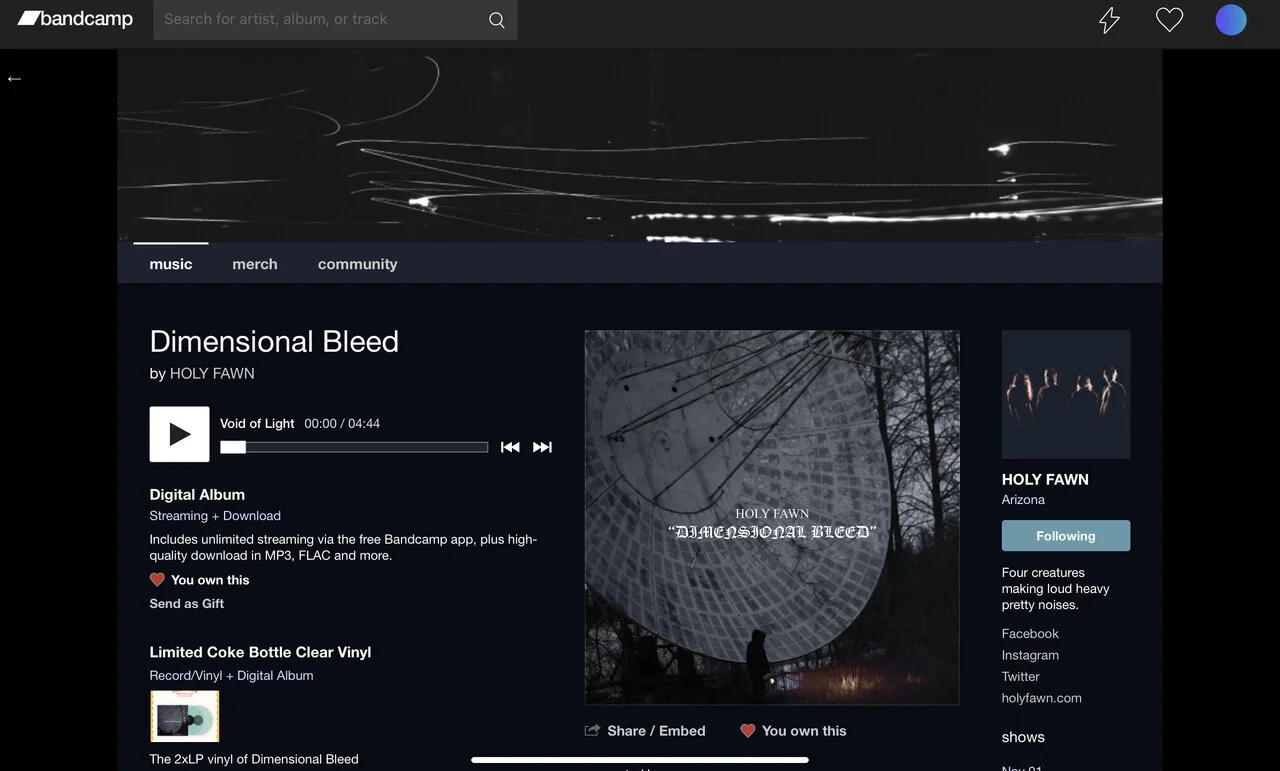Focus the artist, album, or track search field
This screenshot has width=1280, height=771.
[x=320, y=20]
